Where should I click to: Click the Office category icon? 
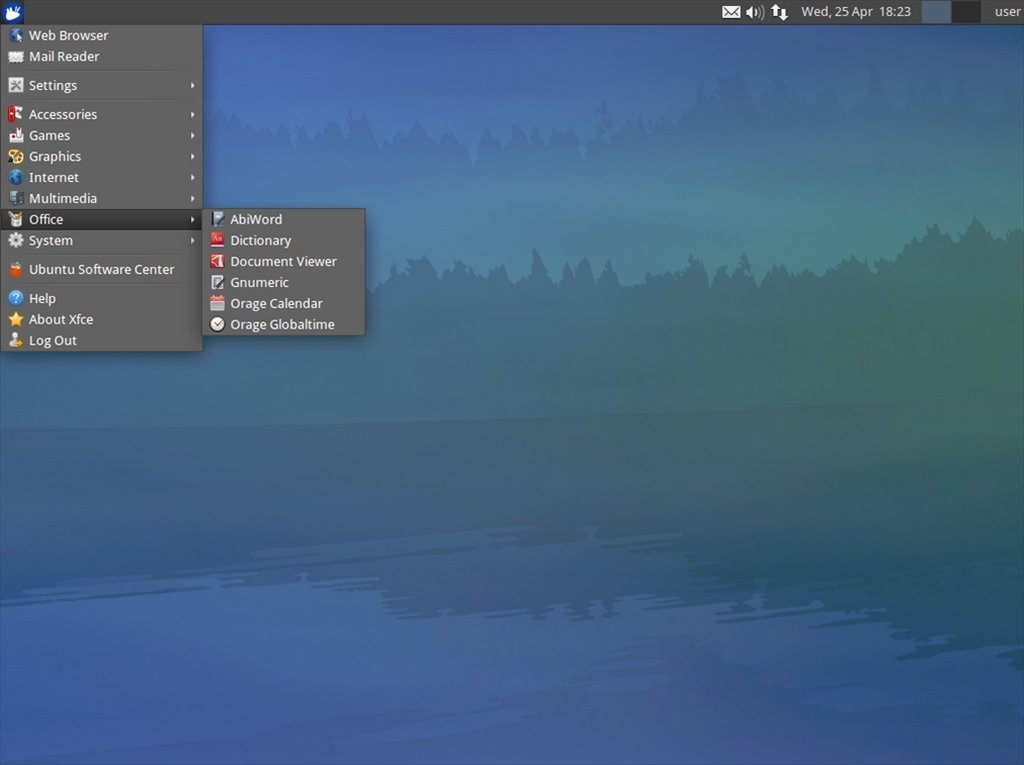point(16,220)
